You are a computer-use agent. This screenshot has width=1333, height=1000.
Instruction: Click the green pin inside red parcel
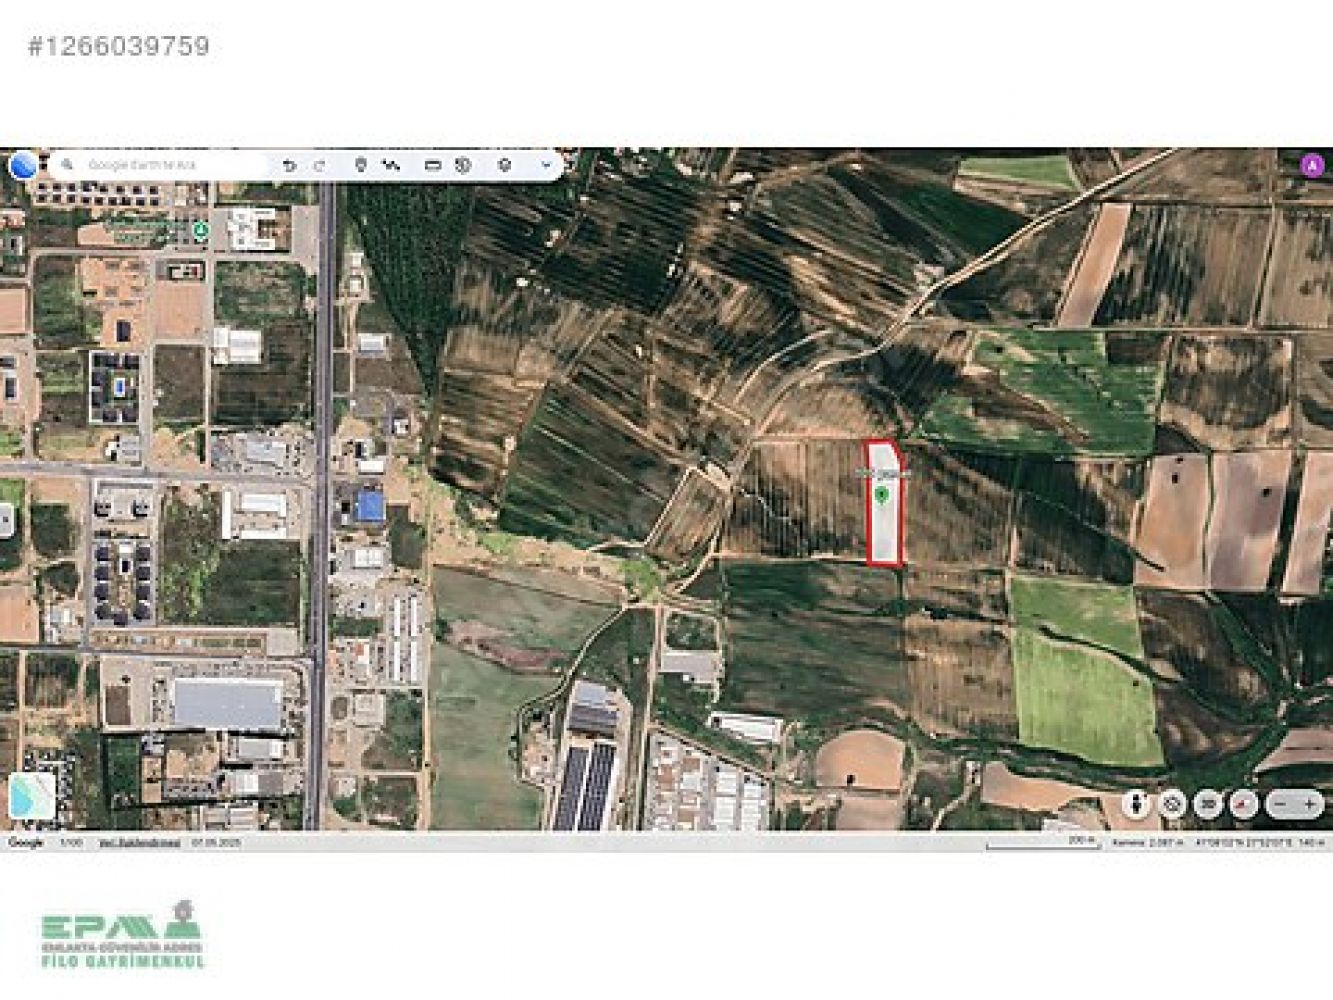[x=881, y=495]
